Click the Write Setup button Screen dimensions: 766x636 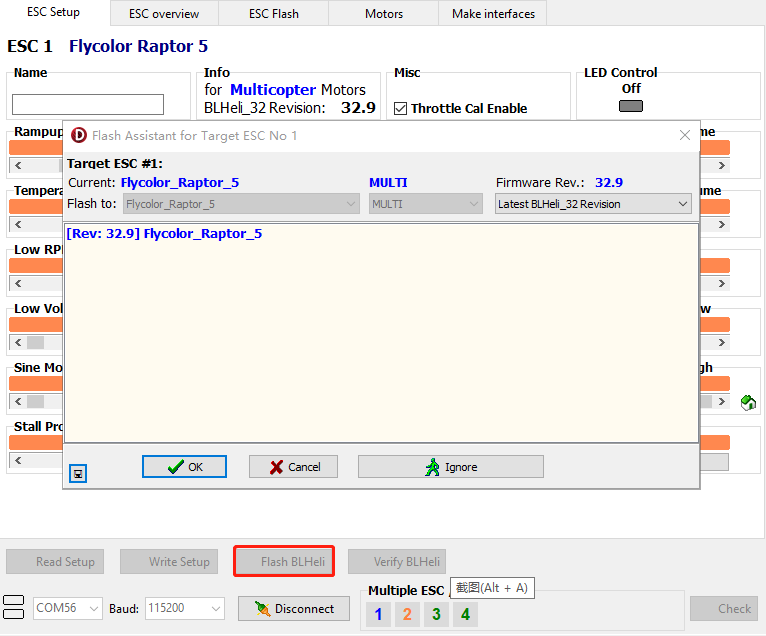pos(169,562)
